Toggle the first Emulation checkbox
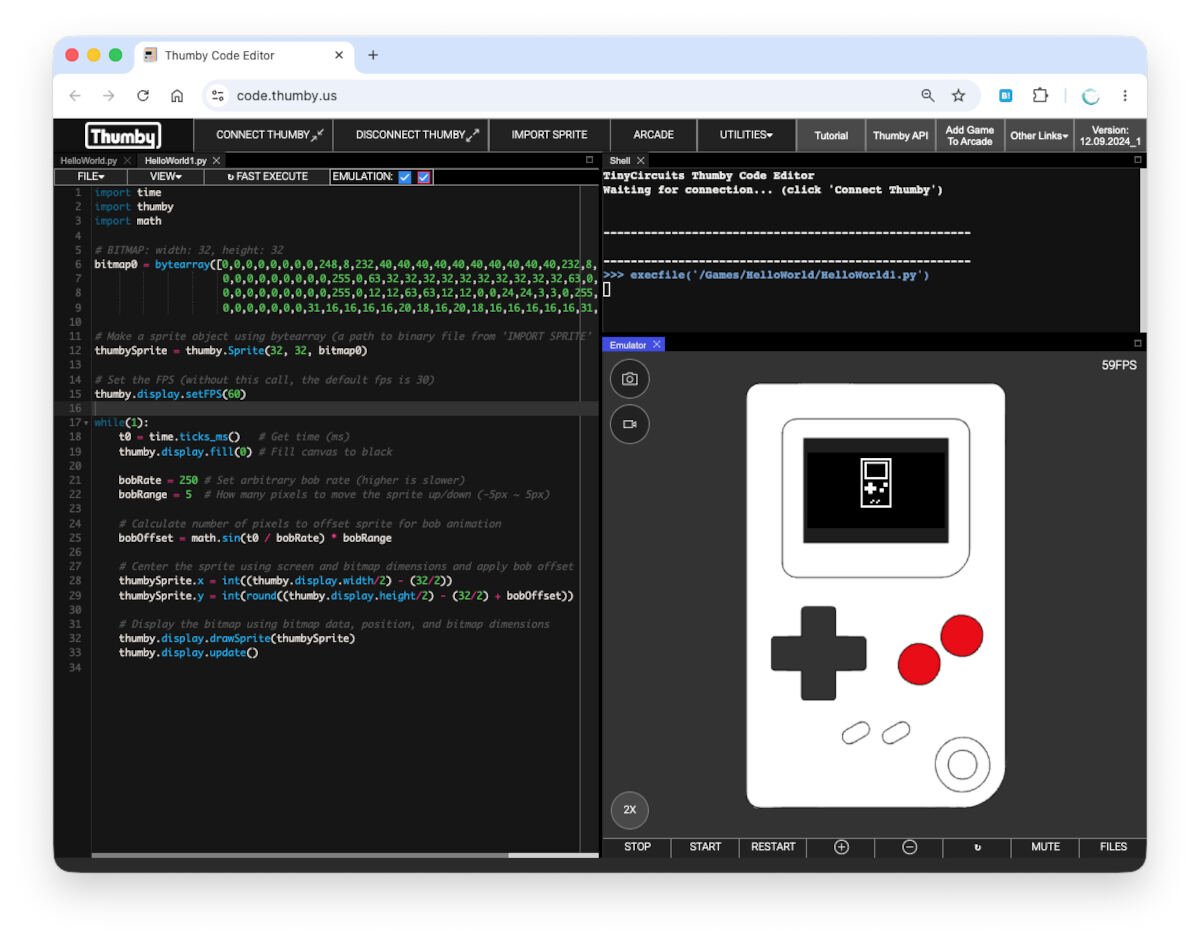Screen dimensions: 1200x943 point(405,177)
